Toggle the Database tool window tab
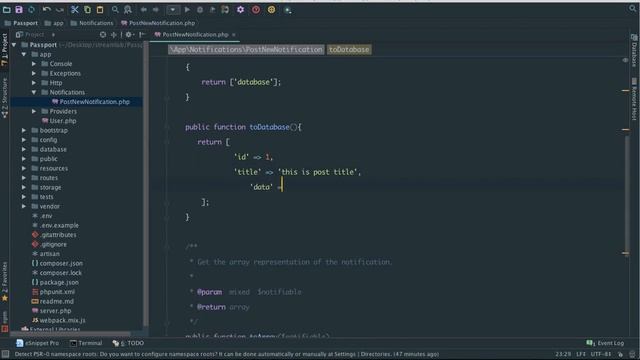Viewport: 640px width, 360px height. (634, 51)
